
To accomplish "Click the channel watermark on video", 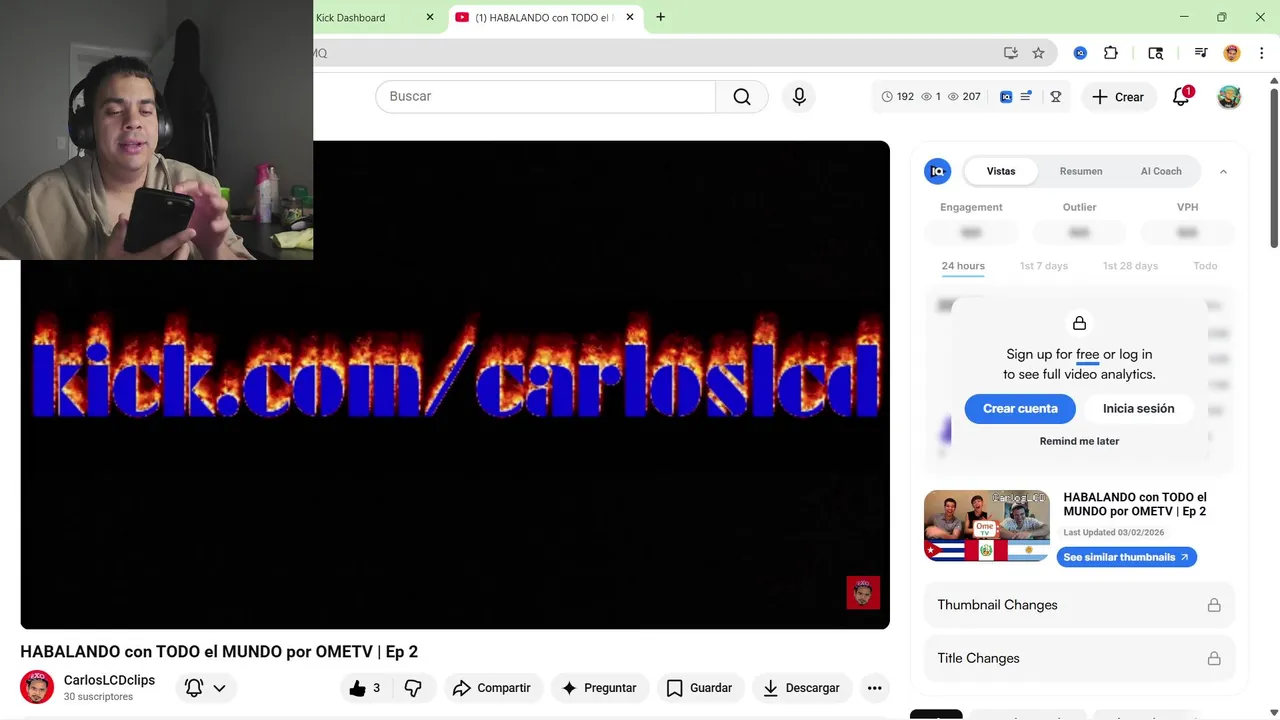I will [863, 592].
